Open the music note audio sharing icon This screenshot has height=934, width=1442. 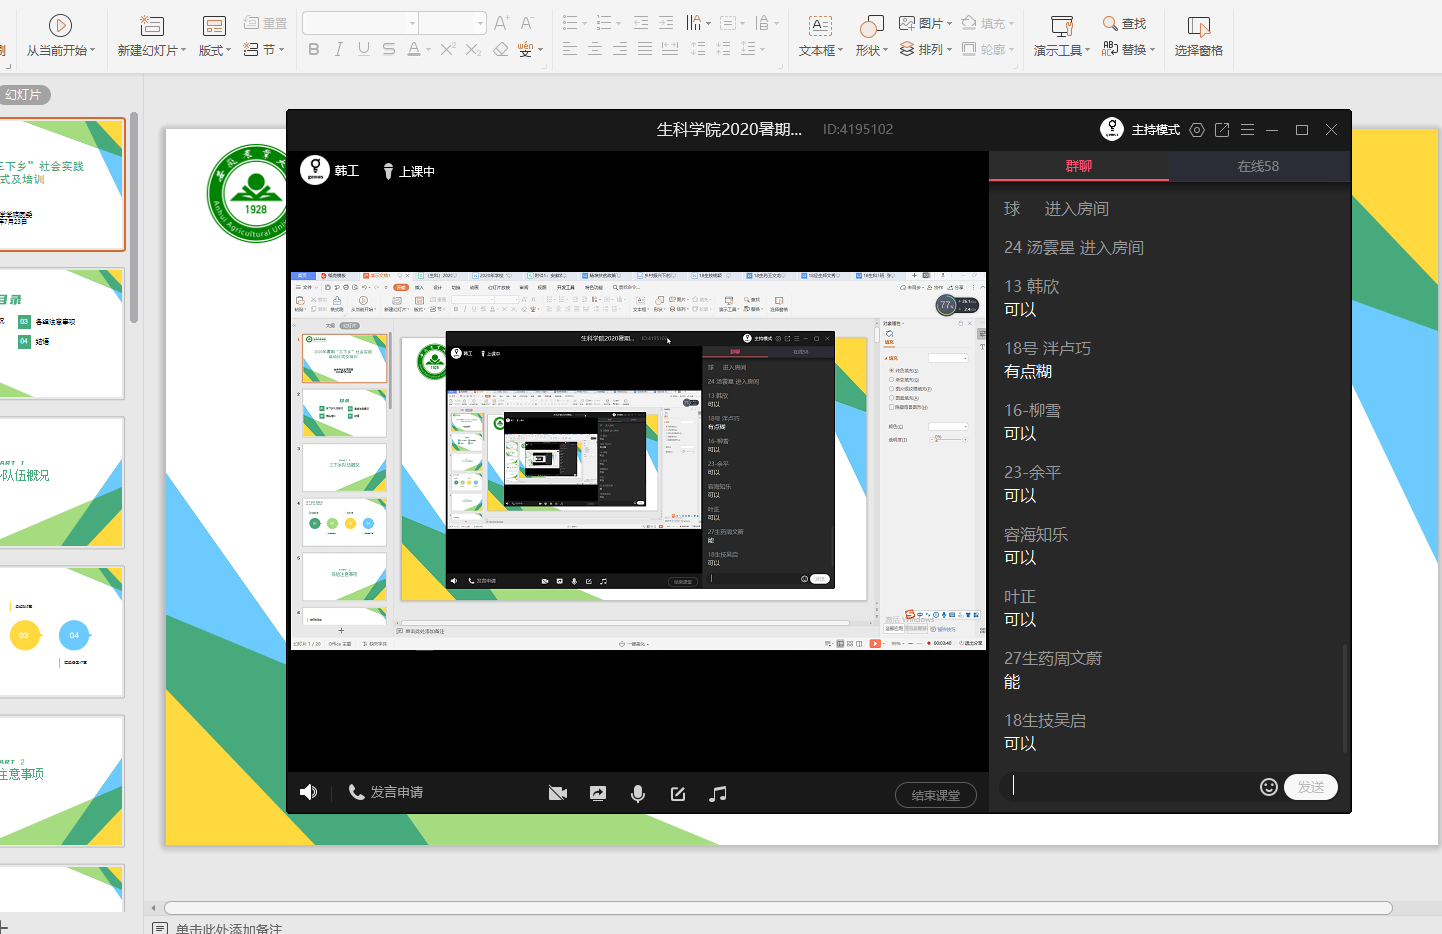718,793
